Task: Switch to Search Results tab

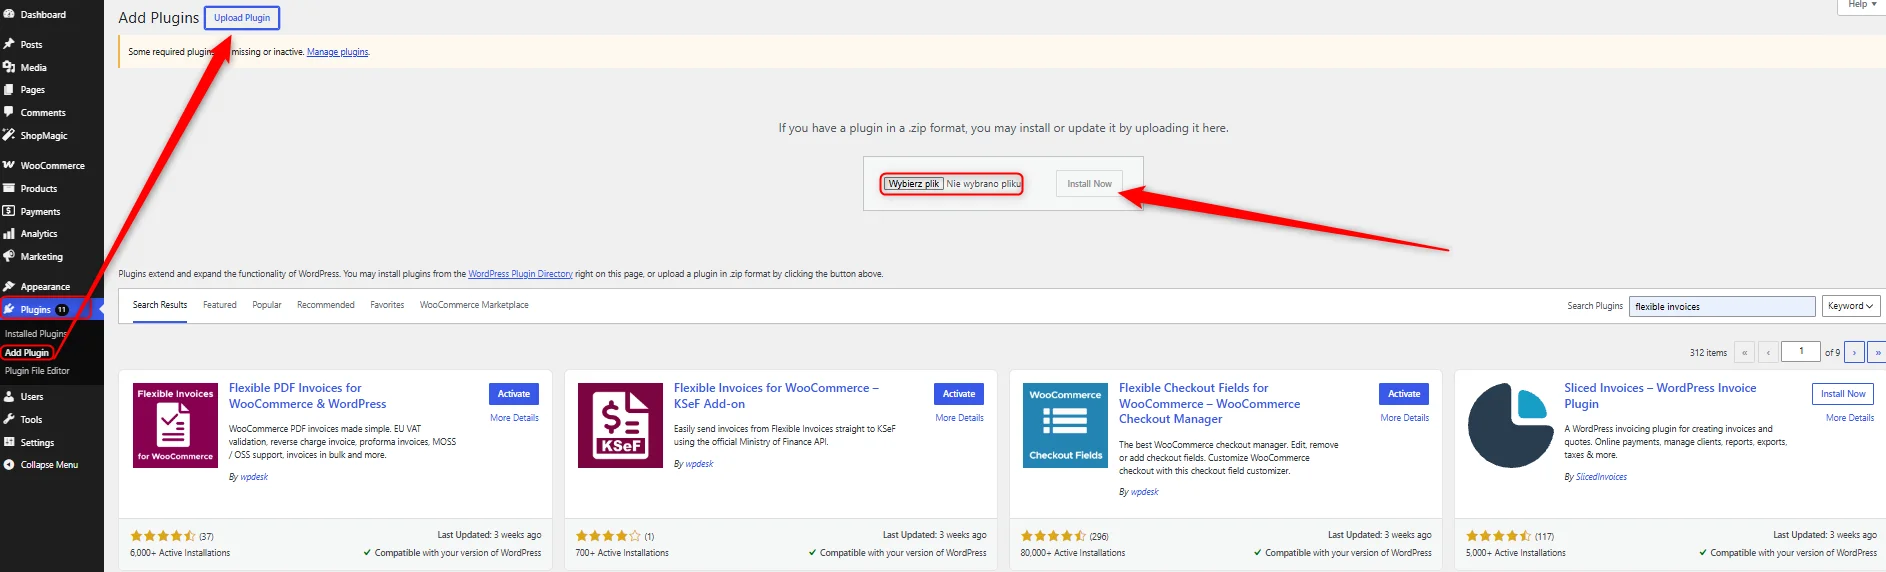Action: [160, 305]
